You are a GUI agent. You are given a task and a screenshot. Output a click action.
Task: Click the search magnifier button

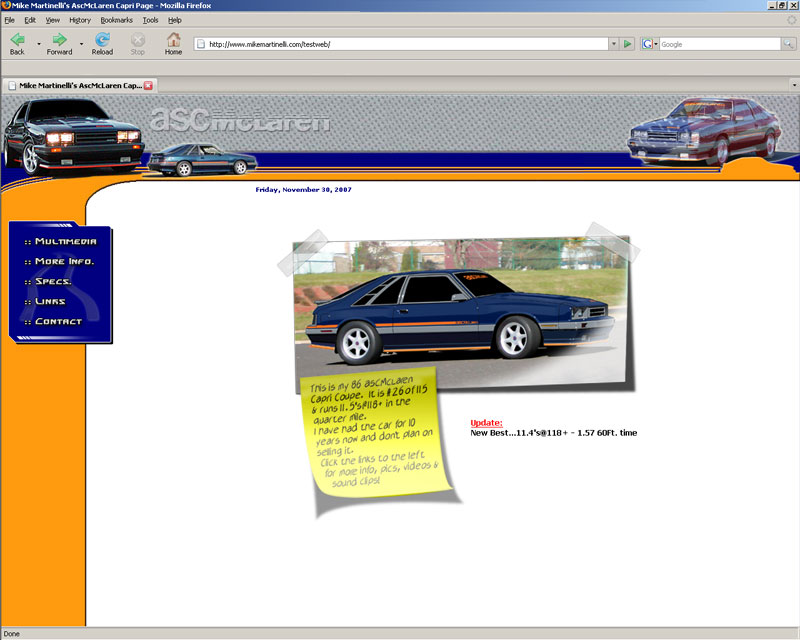788,44
